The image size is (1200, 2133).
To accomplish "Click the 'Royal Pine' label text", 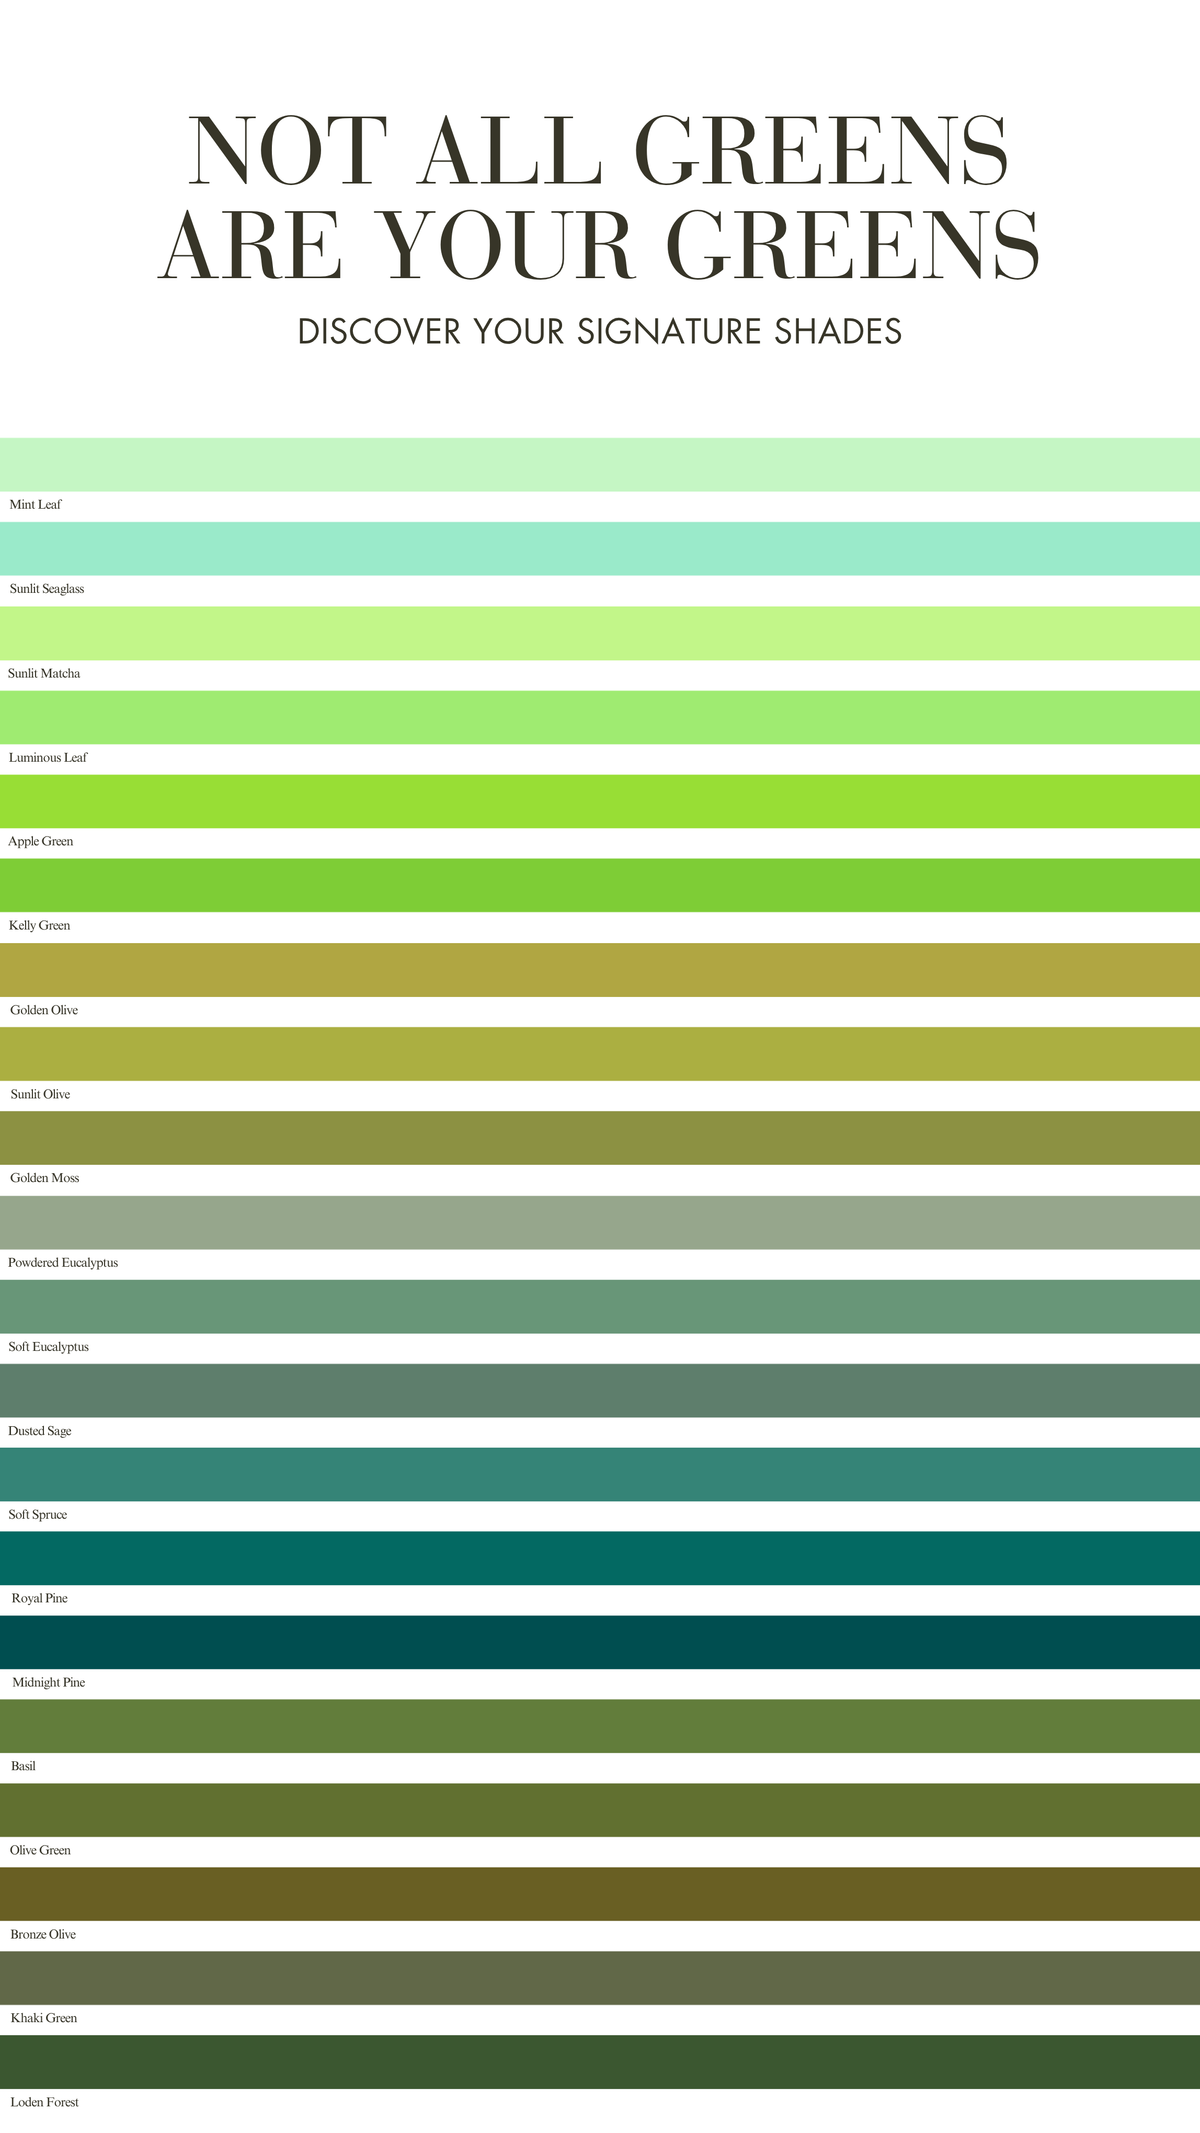I will coord(40,1599).
